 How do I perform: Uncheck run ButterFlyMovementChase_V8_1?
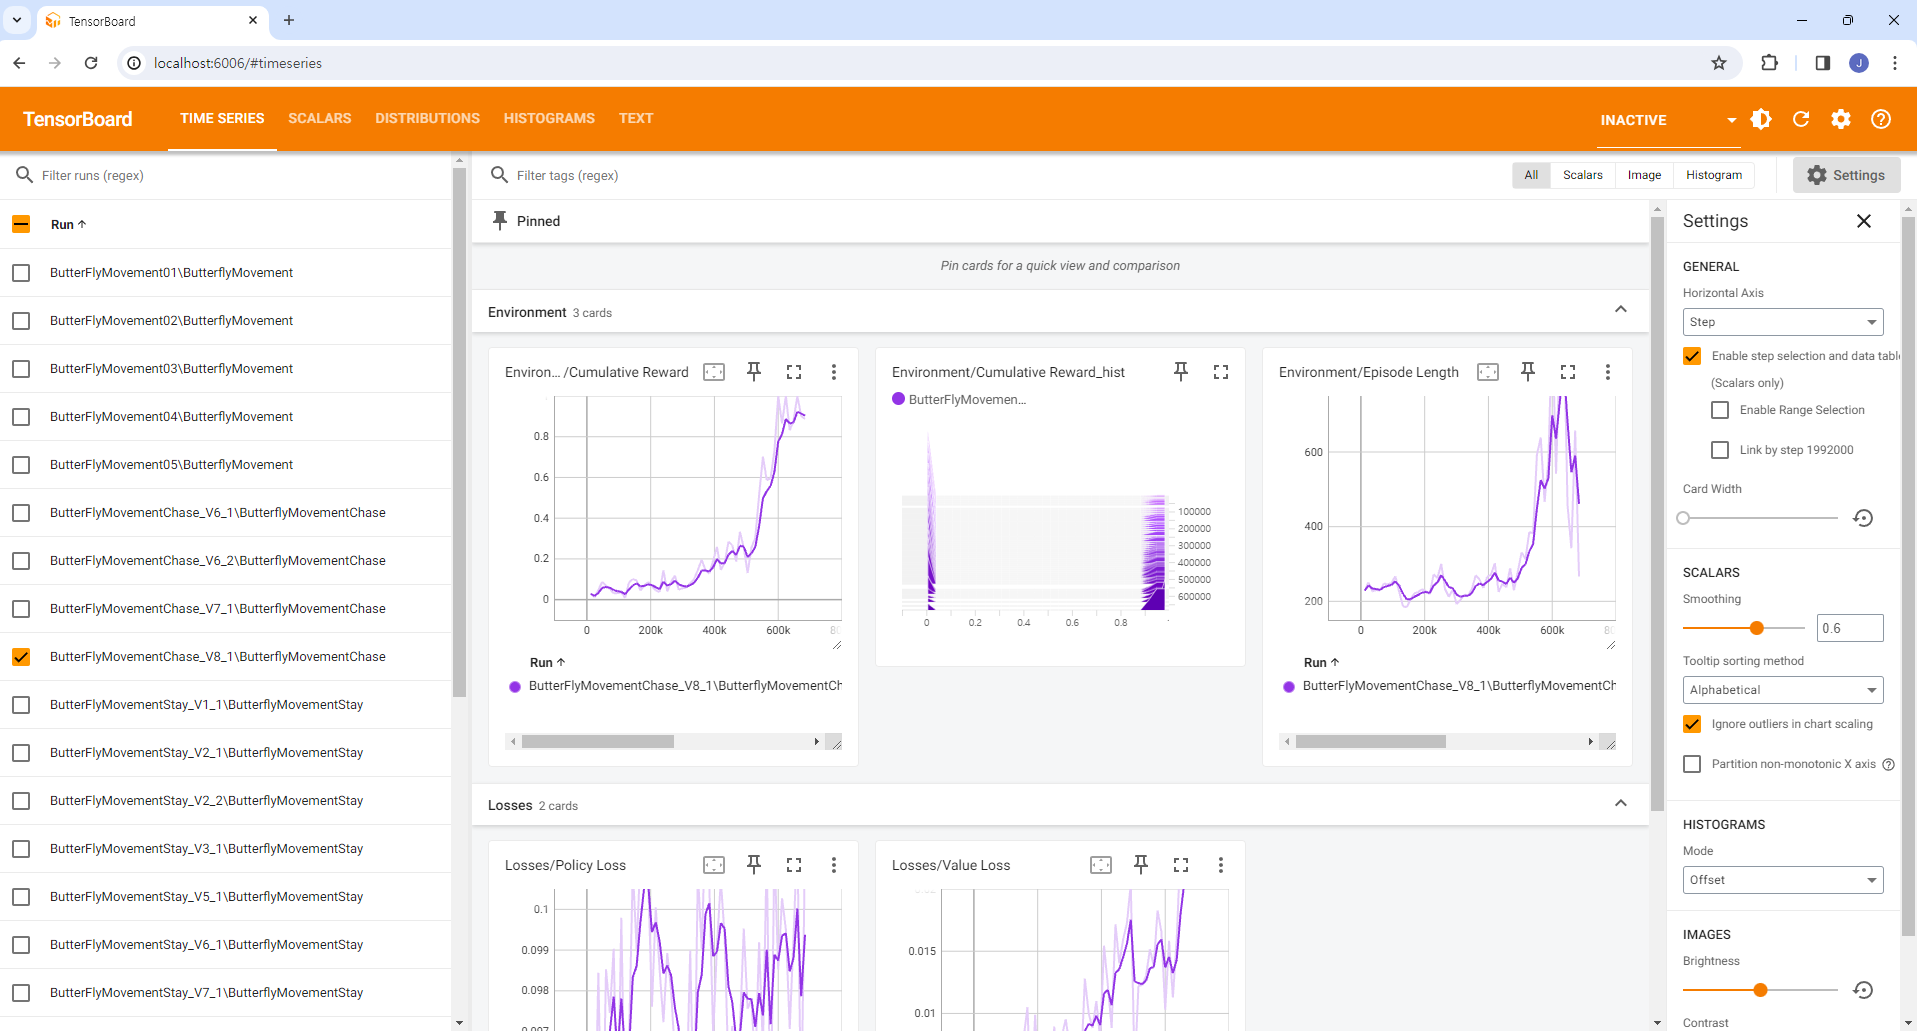(21, 657)
